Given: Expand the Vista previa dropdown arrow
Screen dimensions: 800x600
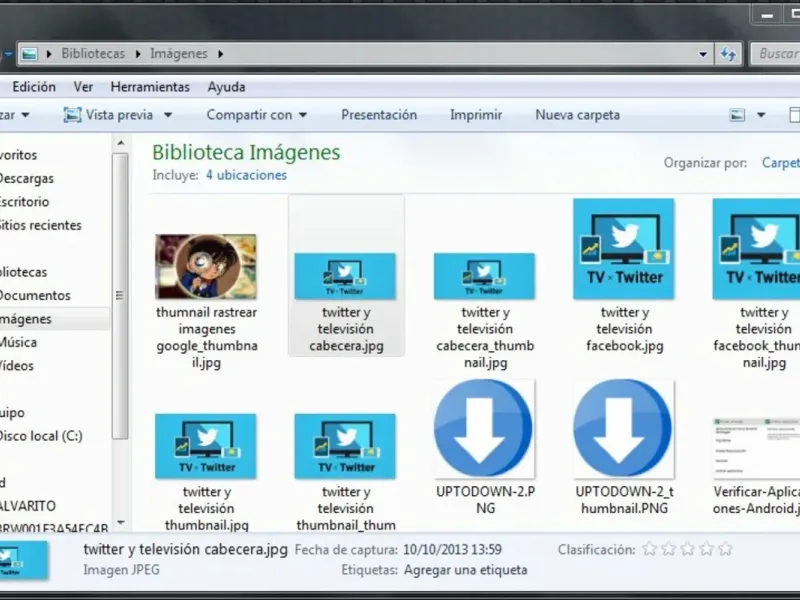Looking at the screenshot, I should (x=168, y=115).
